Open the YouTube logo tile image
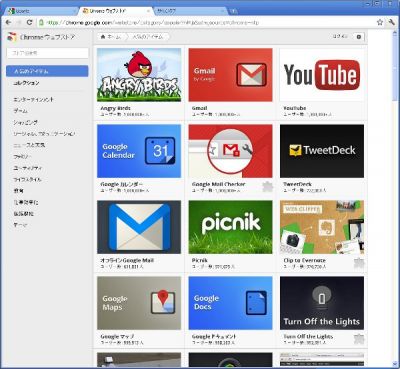 tap(322, 75)
